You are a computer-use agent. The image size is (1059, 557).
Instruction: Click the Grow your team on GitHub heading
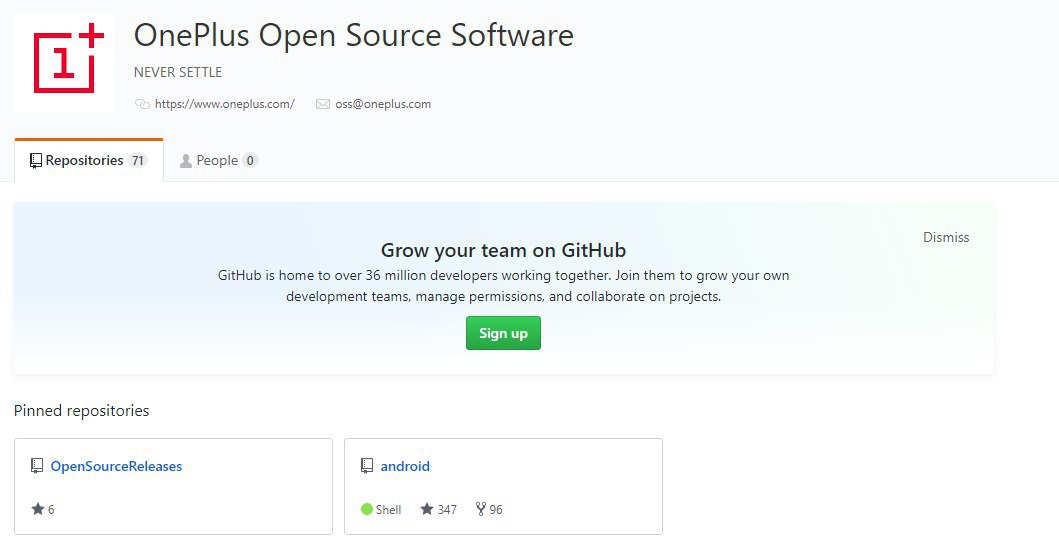503,250
